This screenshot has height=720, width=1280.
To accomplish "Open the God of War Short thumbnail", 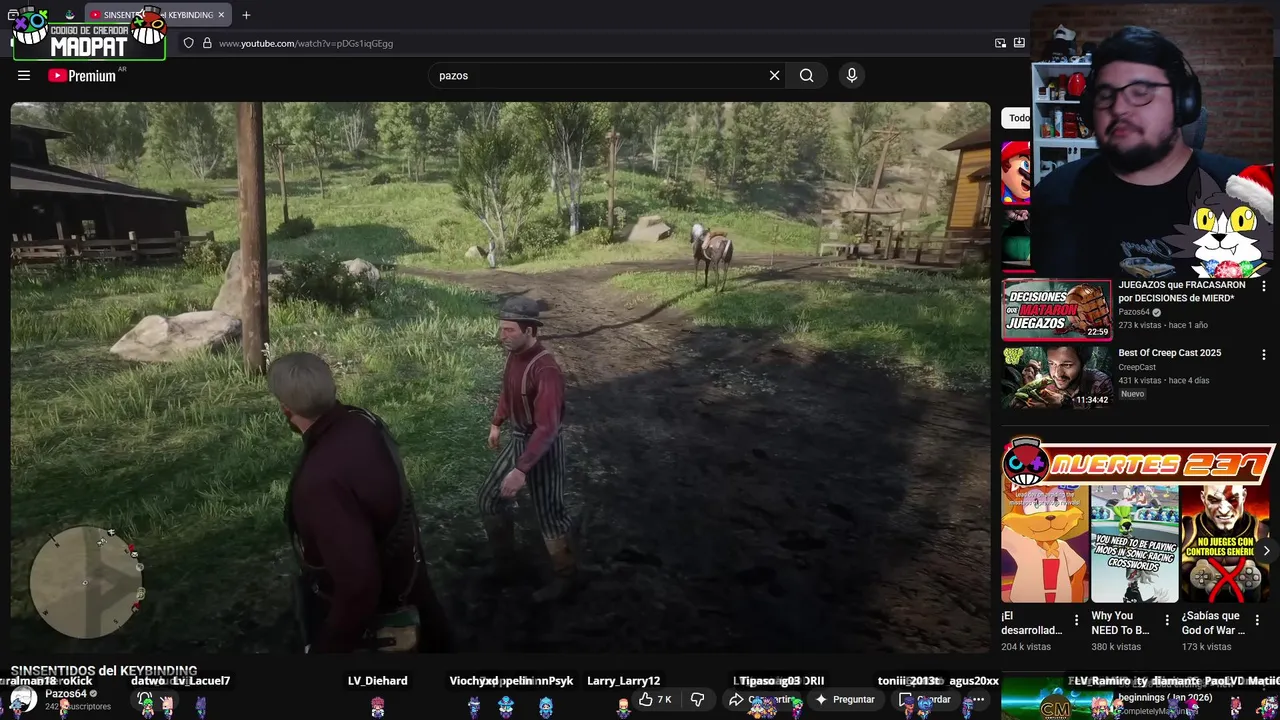I will (1225, 544).
